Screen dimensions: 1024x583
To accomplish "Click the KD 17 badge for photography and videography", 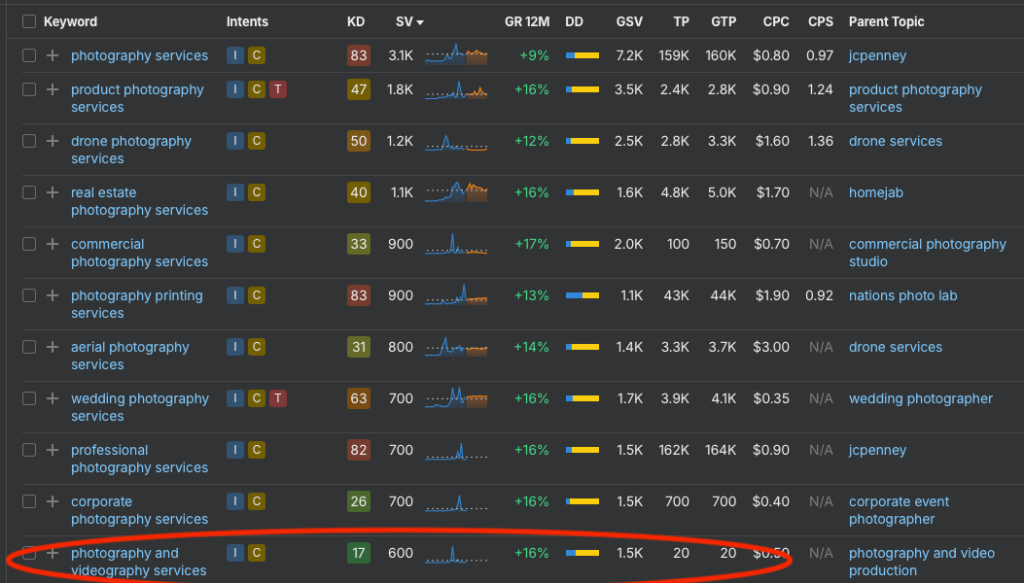I will coord(358,553).
